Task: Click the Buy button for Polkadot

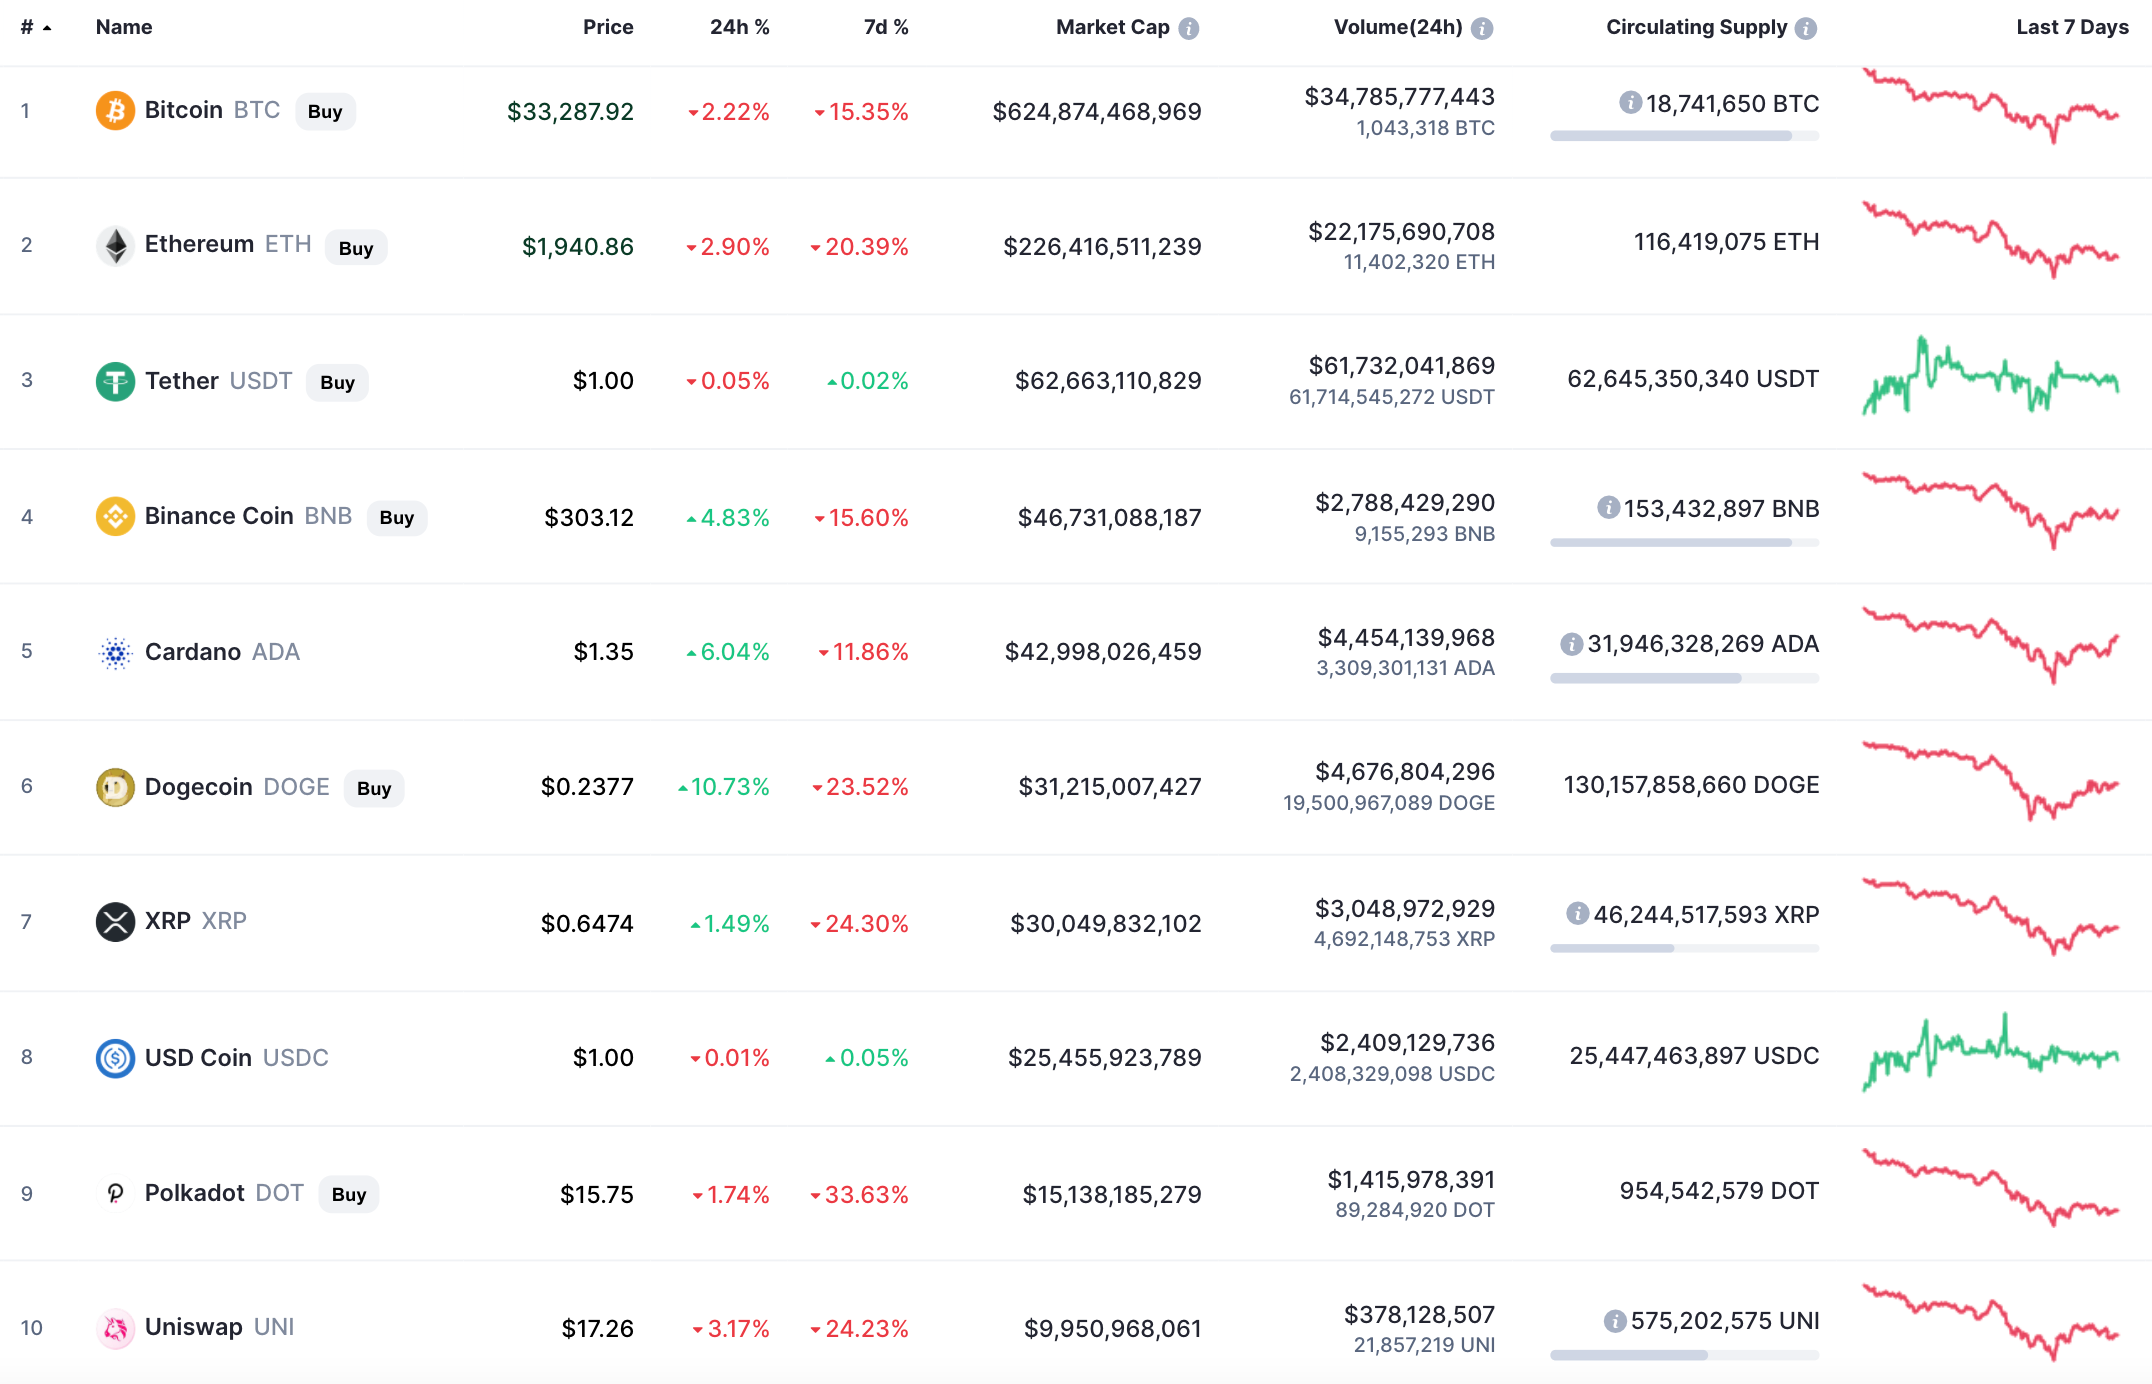Action: pyautogui.click(x=349, y=1194)
